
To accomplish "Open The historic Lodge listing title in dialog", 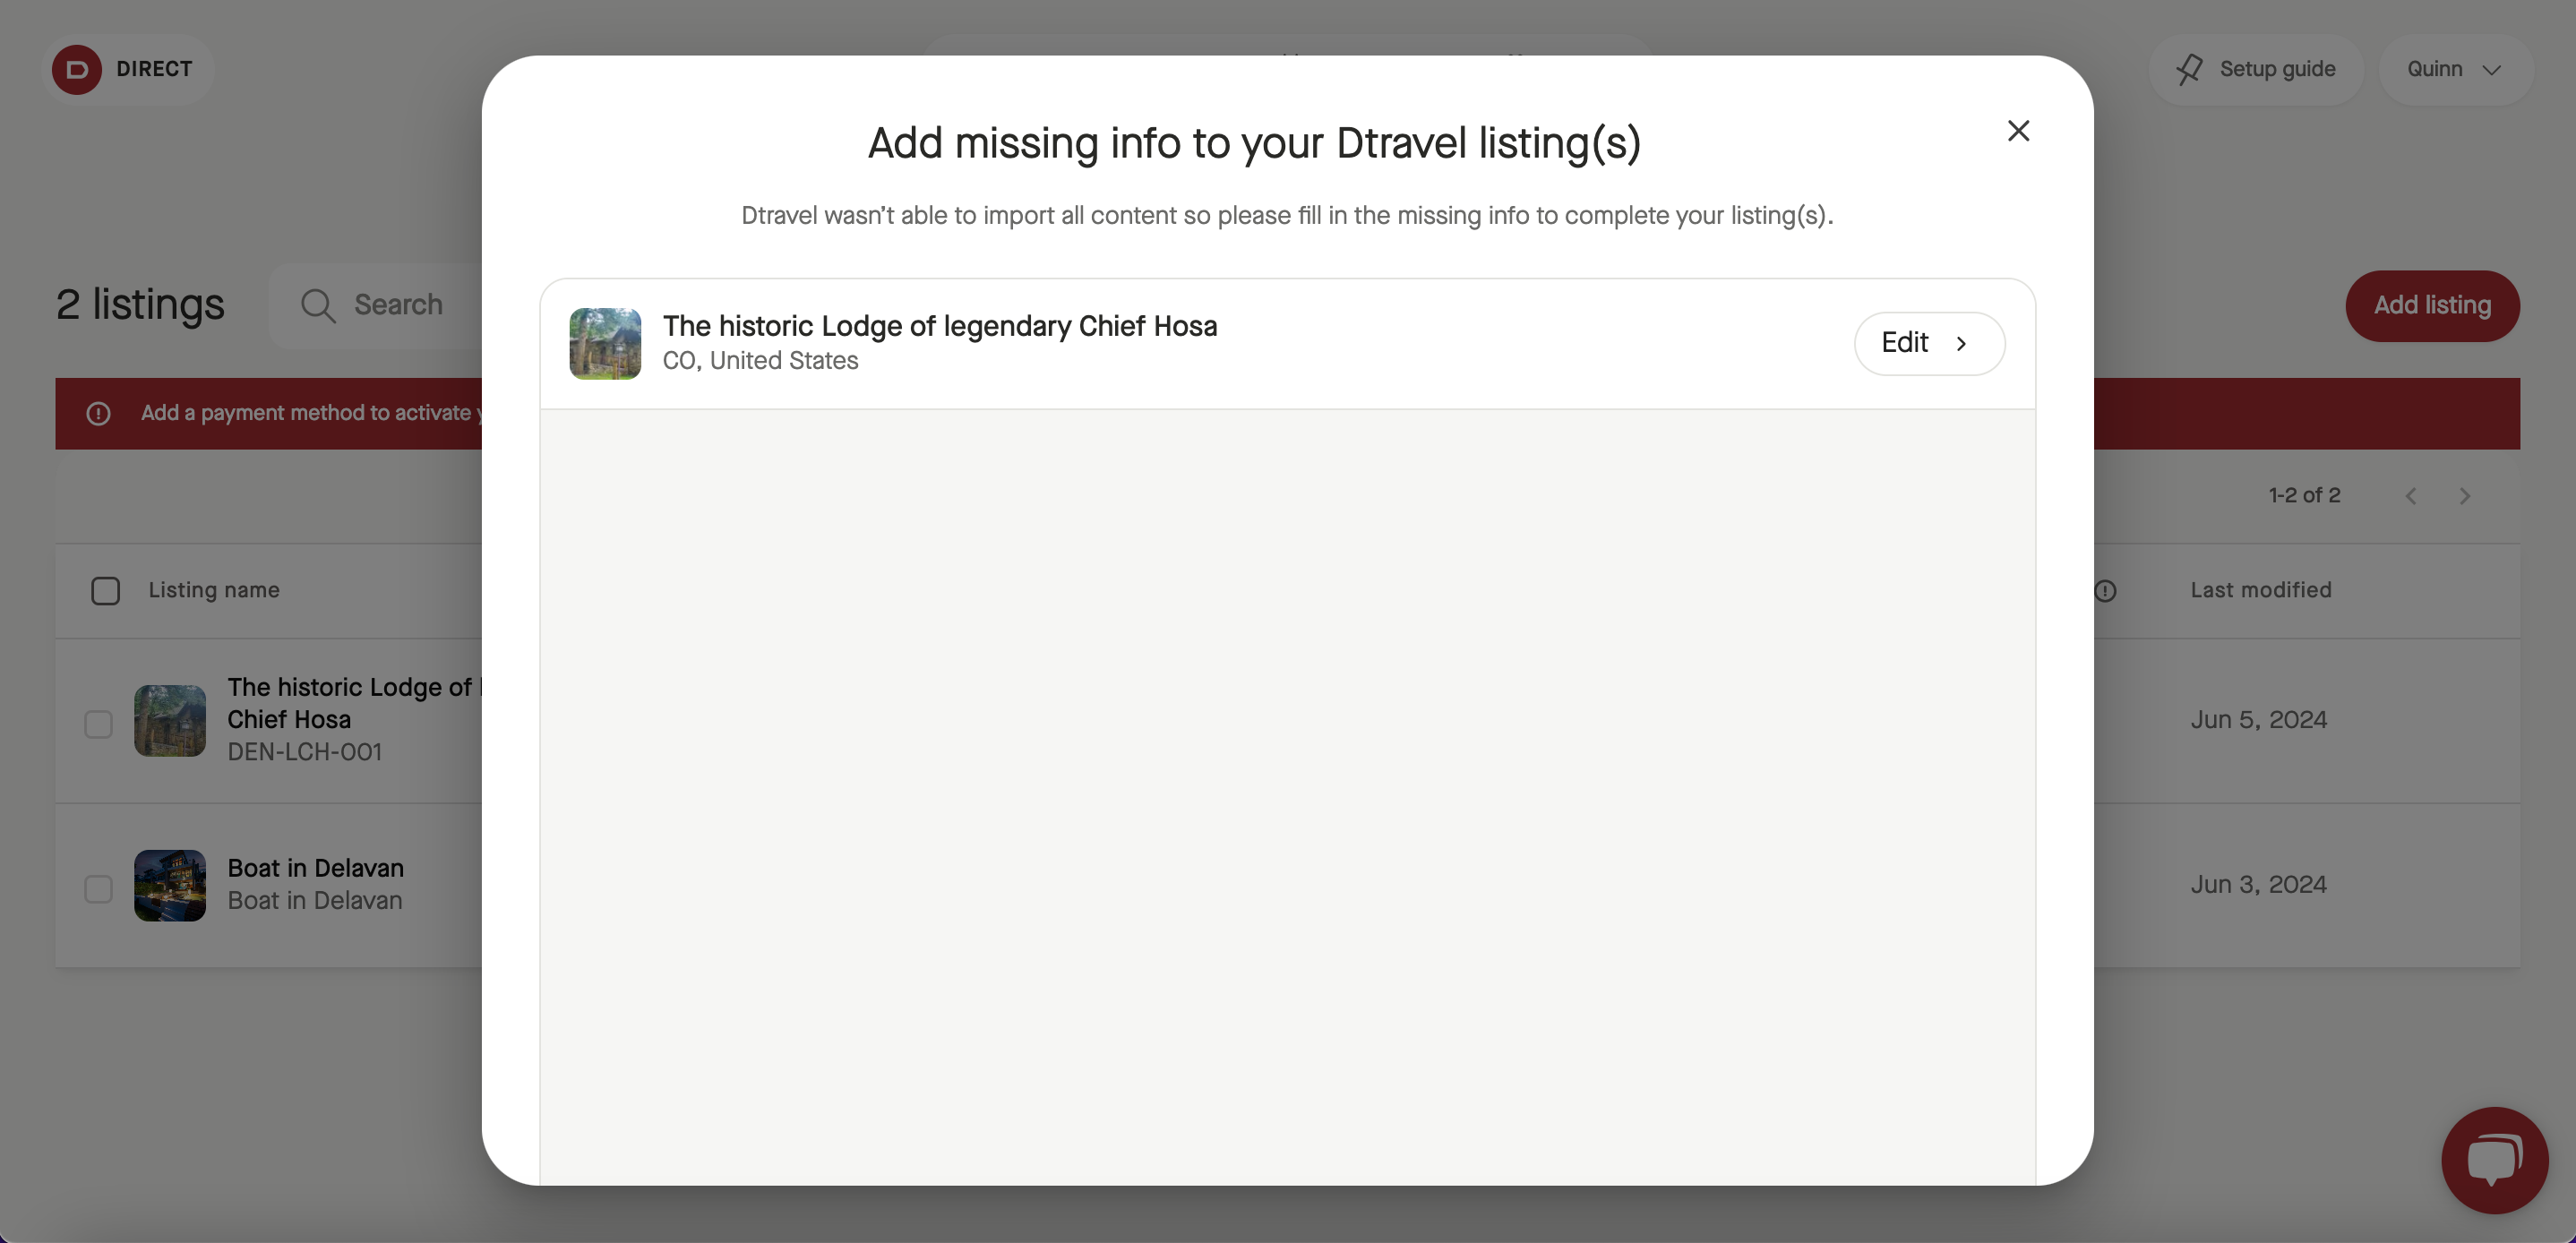I will [x=939, y=326].
